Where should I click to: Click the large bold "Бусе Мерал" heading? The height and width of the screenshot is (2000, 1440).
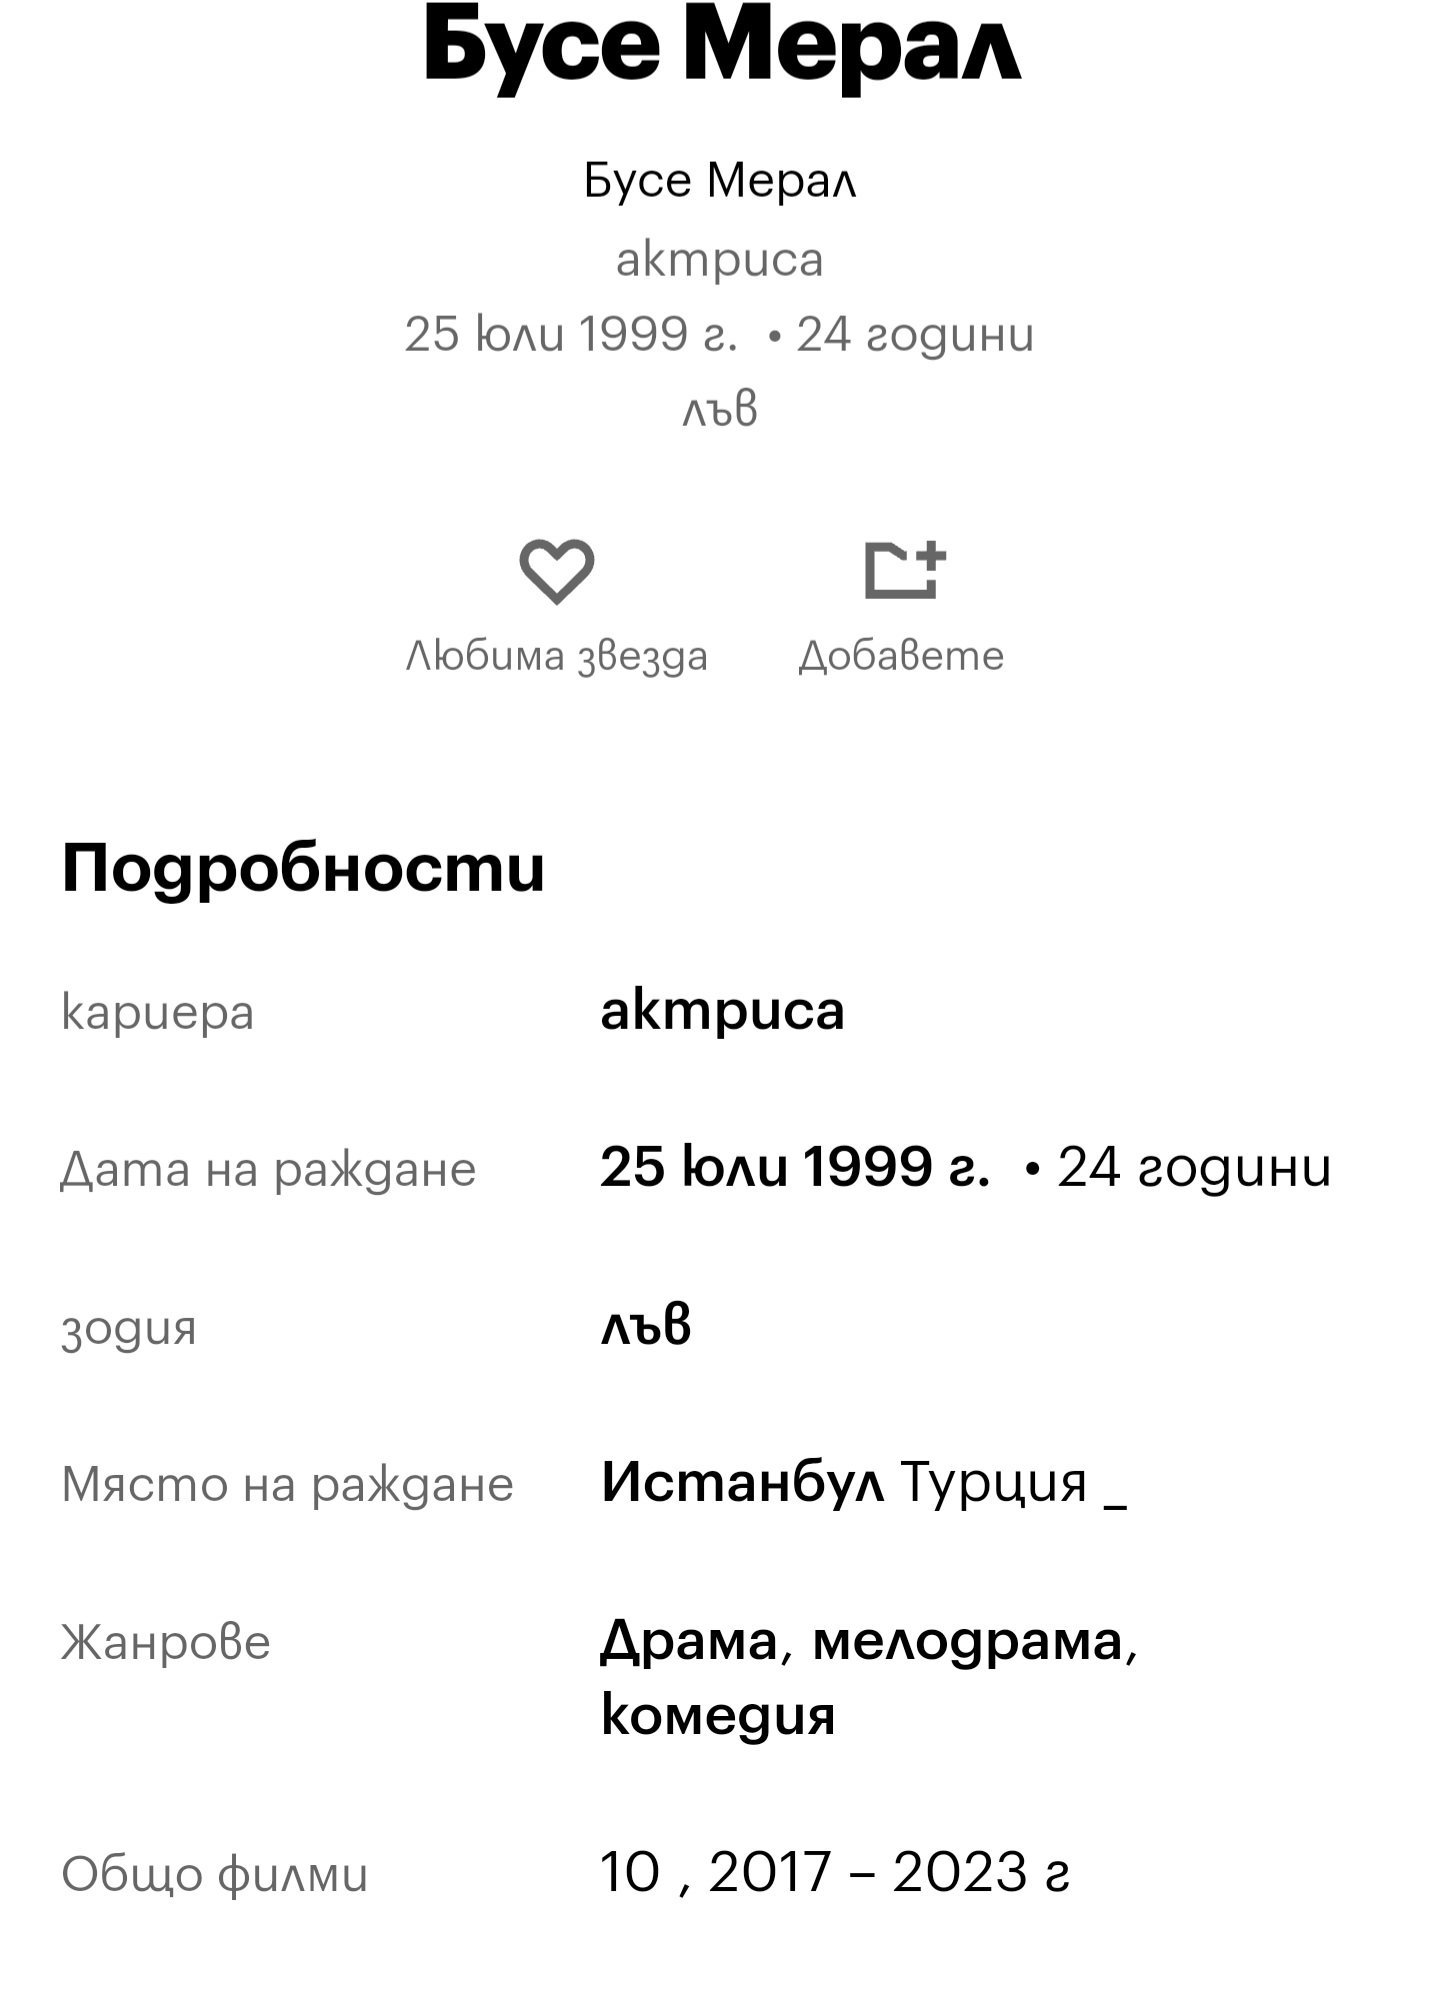[x=720, y=46]
